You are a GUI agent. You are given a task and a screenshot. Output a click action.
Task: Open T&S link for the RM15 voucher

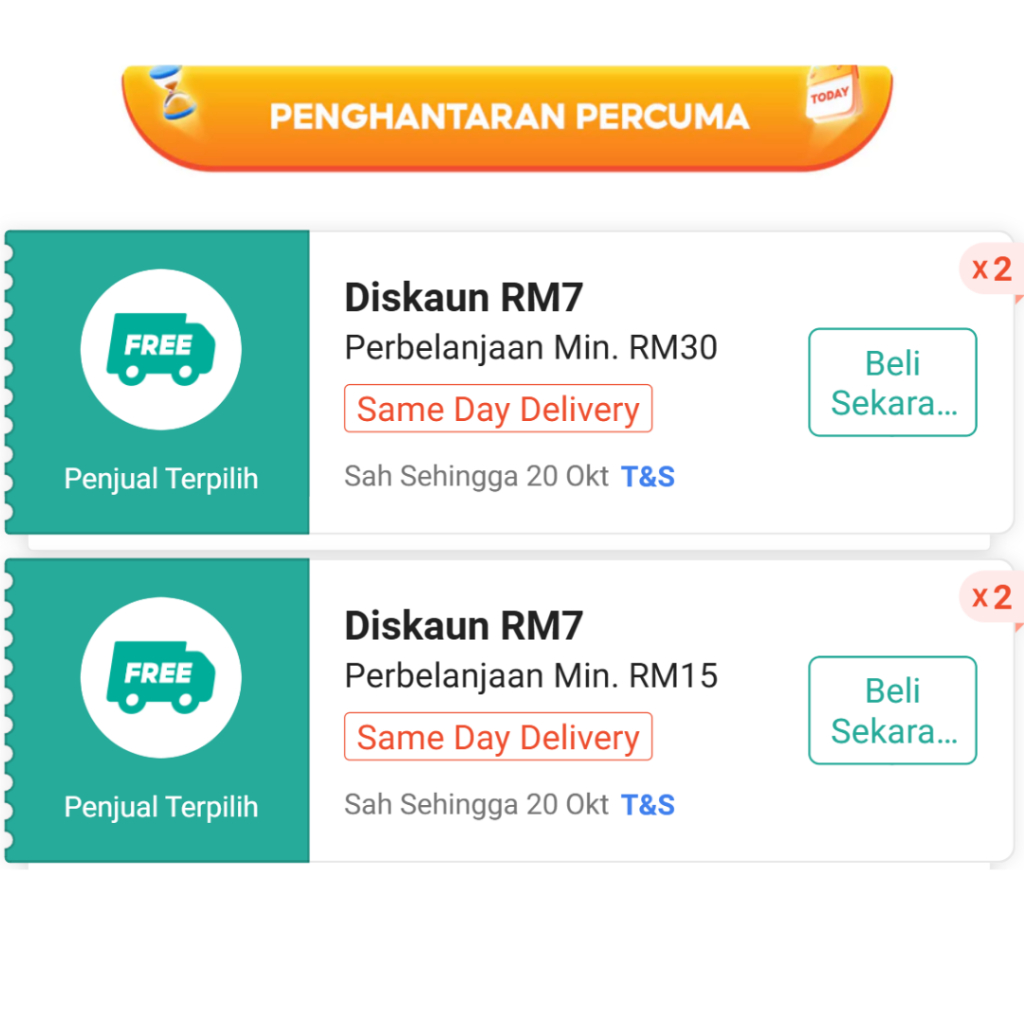coord(648,805)
